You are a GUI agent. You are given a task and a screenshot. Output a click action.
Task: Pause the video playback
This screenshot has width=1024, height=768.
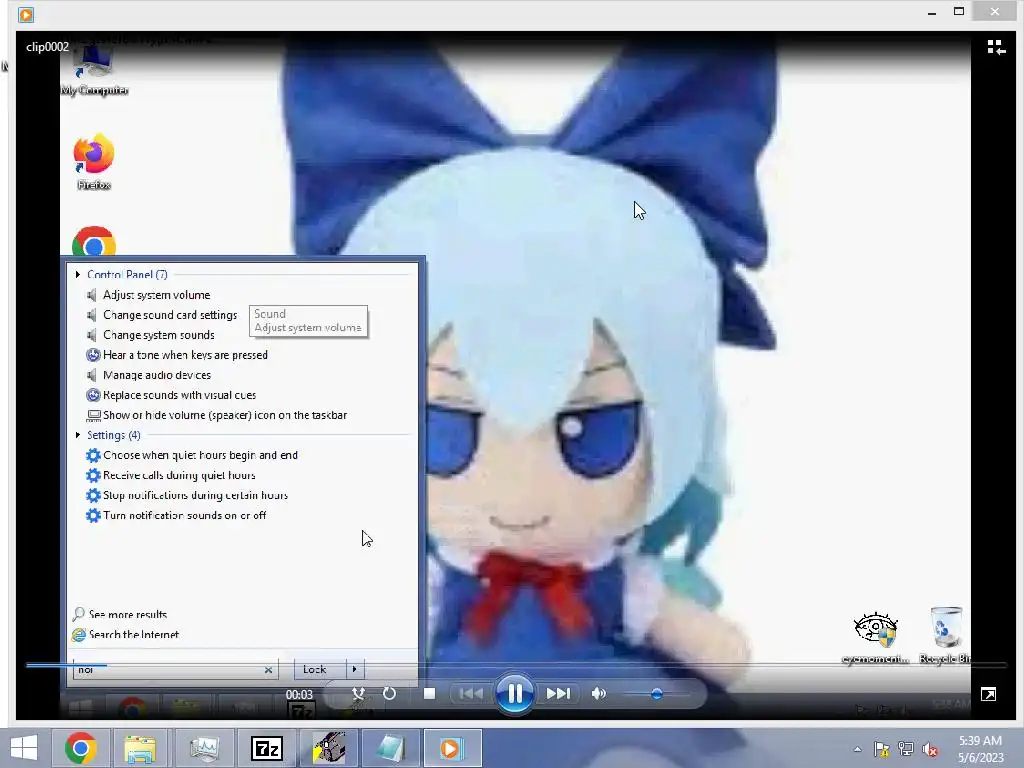point(515,694)
